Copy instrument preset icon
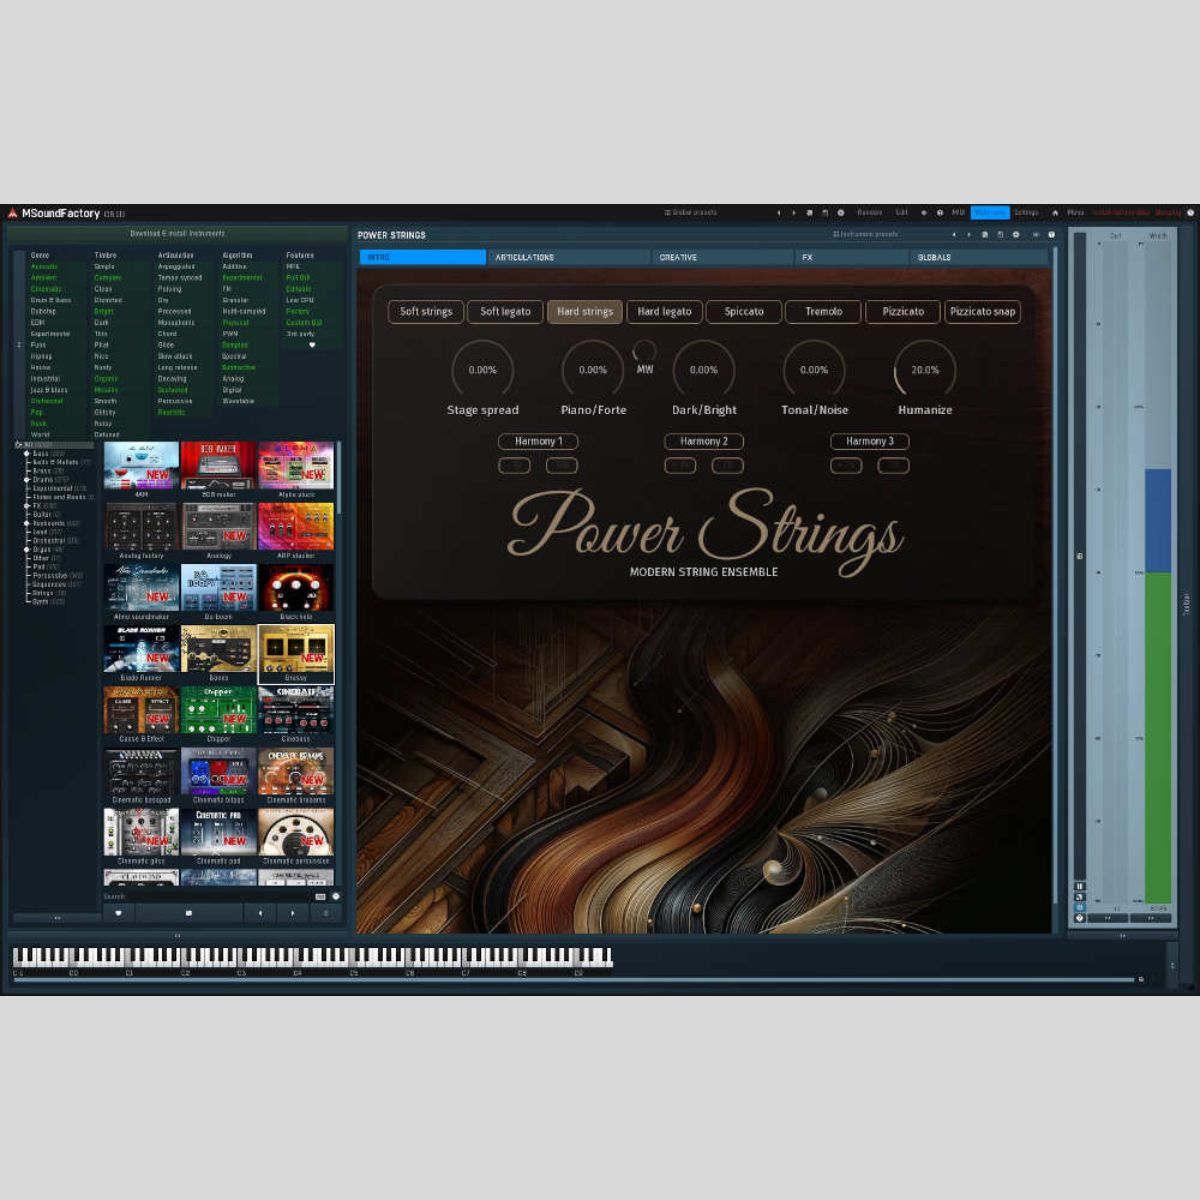1200x1200 pixels. tap(985, 235)
